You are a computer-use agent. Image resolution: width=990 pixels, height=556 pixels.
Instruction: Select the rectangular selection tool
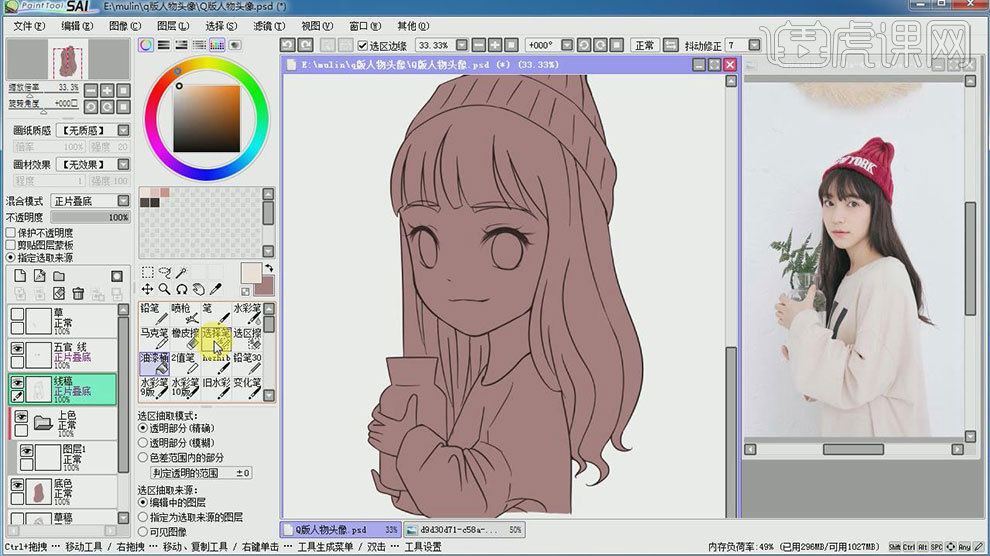pos(148,272)
